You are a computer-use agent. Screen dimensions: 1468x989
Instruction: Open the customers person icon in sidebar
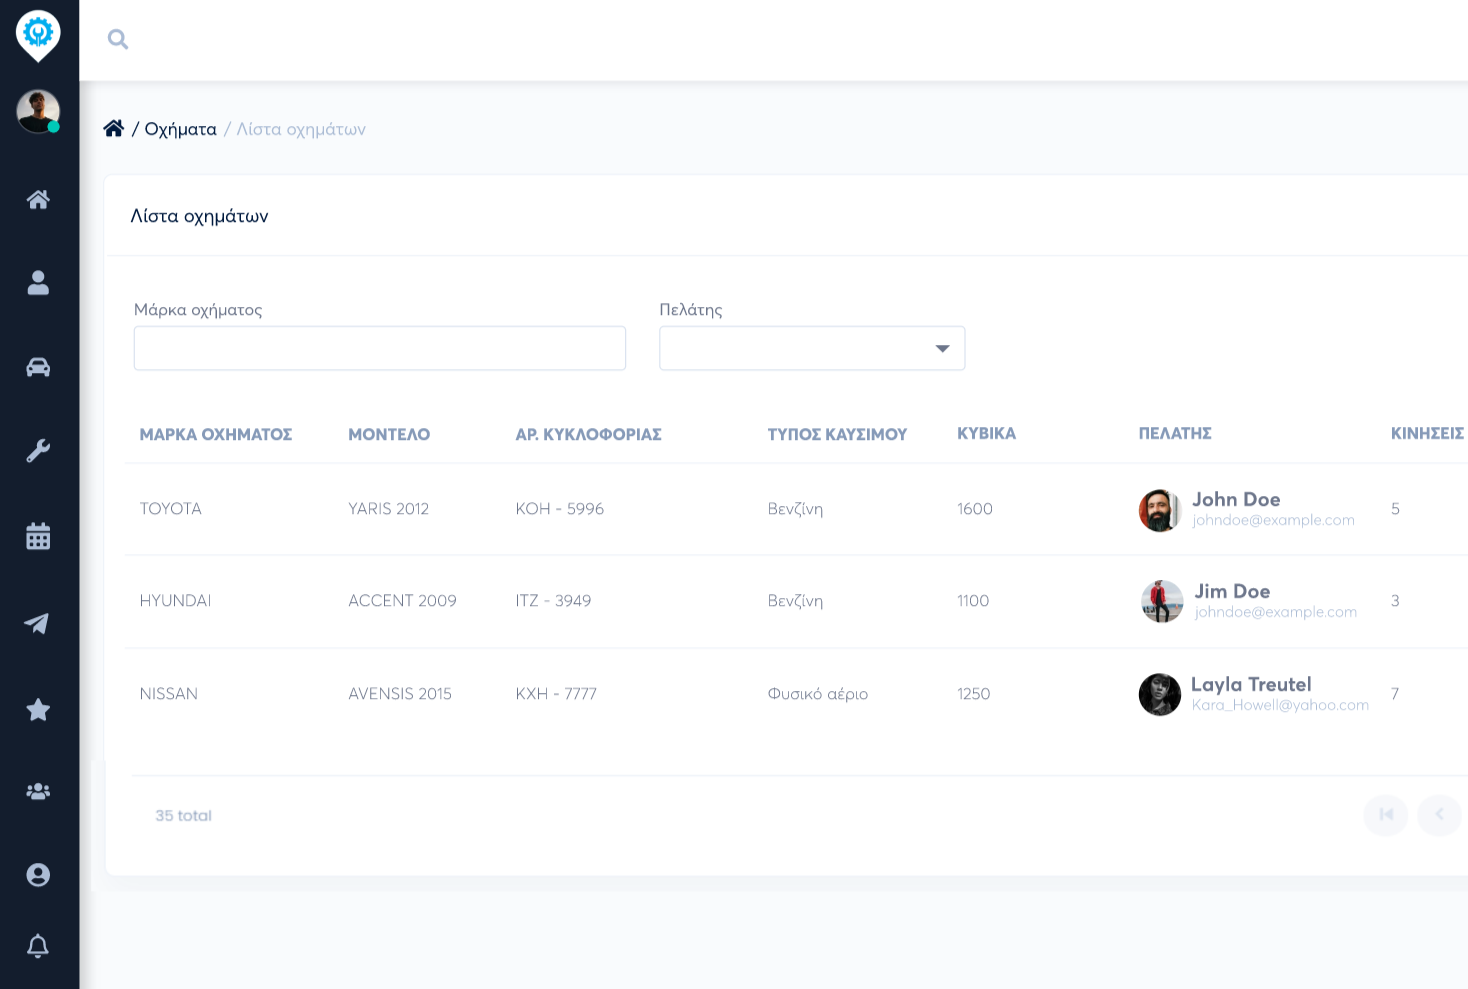(x=38, y=283)
